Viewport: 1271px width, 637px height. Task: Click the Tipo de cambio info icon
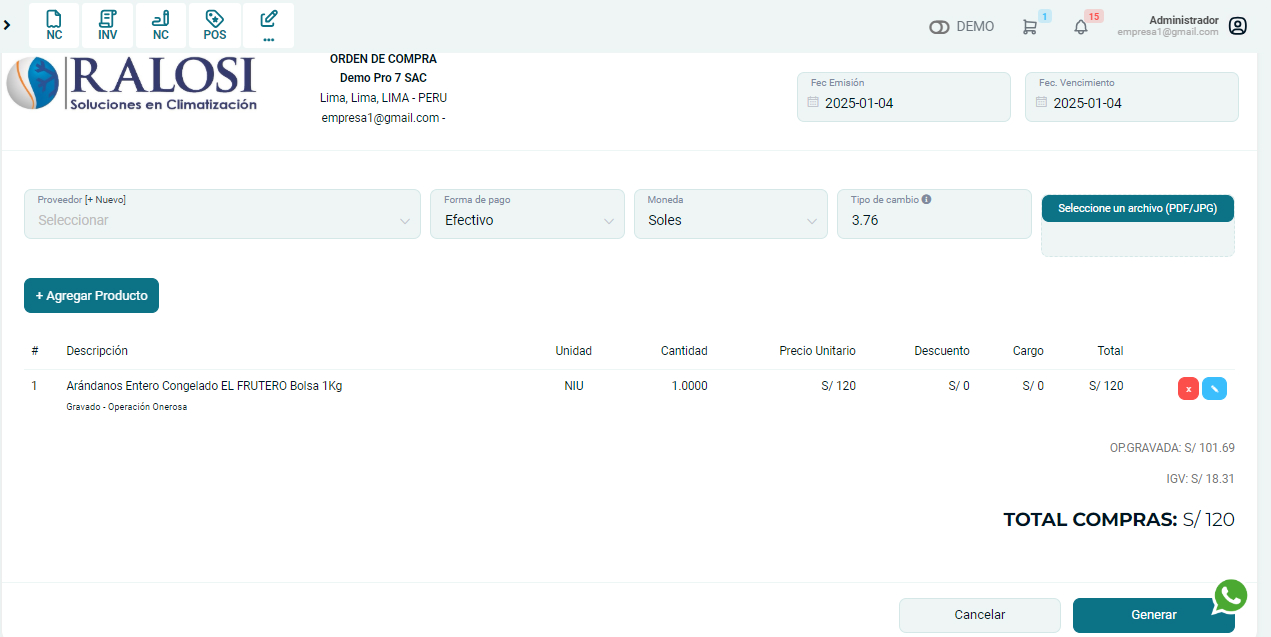[926, 199]
